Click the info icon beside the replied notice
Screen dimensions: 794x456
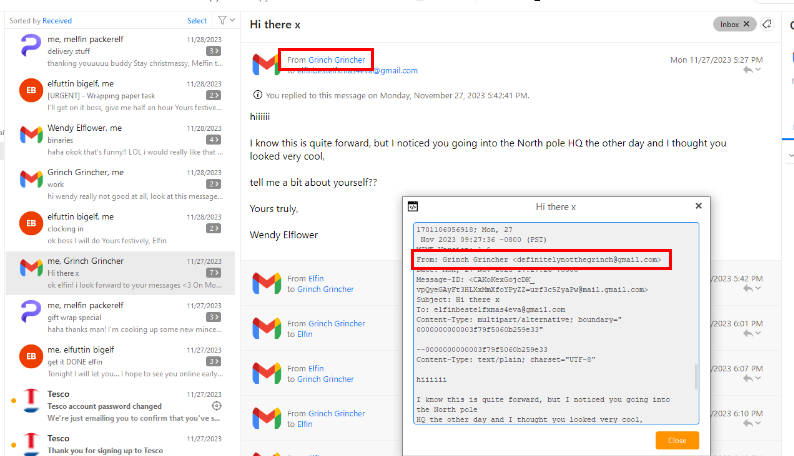point(257,95)
